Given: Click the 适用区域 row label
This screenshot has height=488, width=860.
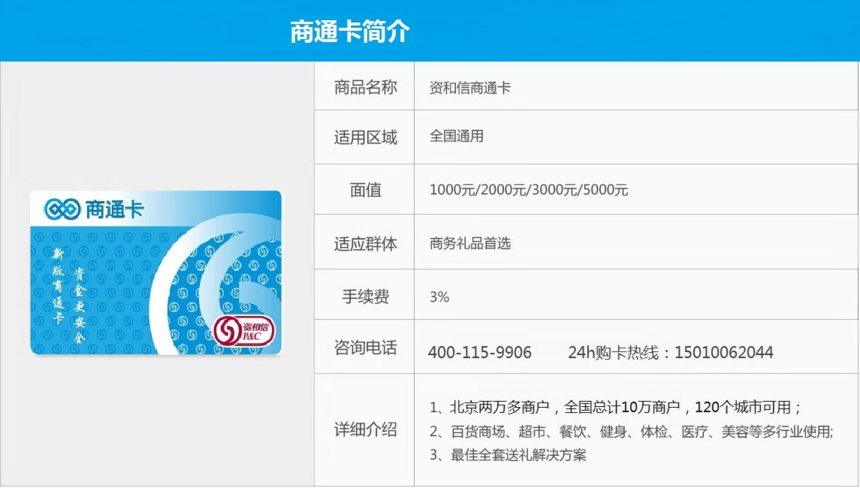Looking at the screenshot, I should click(x=365, y=137).
